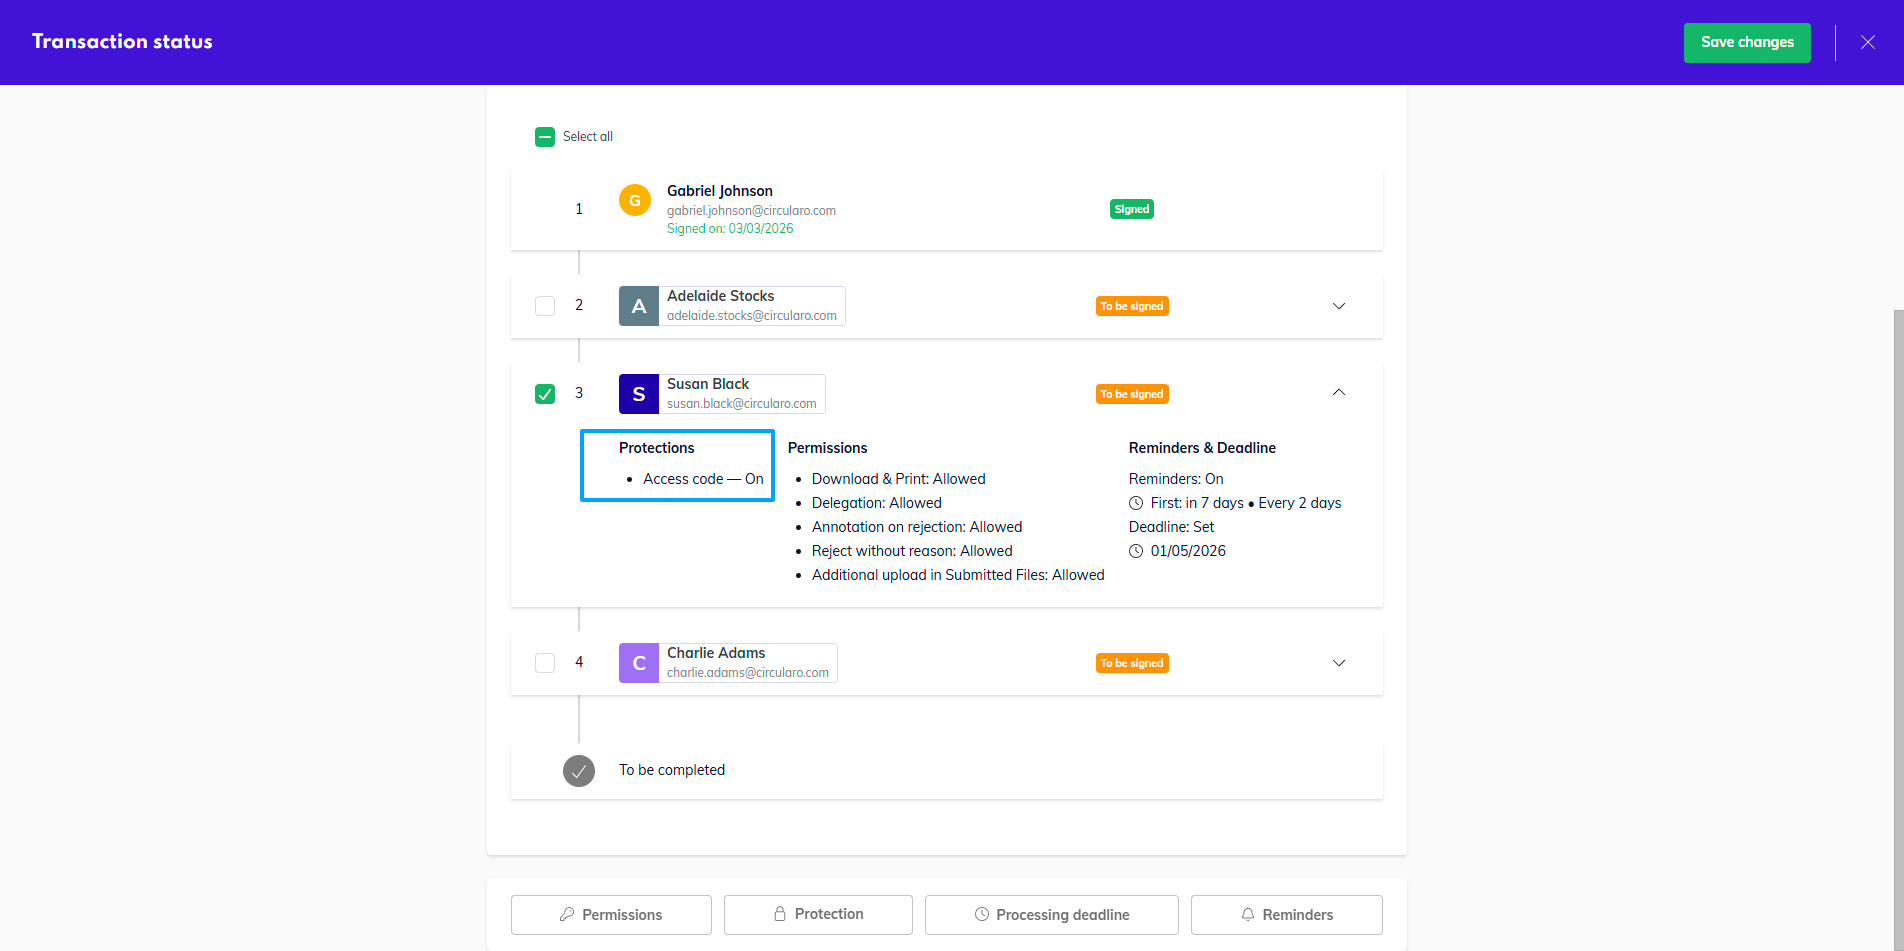The image size is (1904, 951).
Task: Click the clock icon beside deadline date 01/05/2026
Action: point(1136,551)
